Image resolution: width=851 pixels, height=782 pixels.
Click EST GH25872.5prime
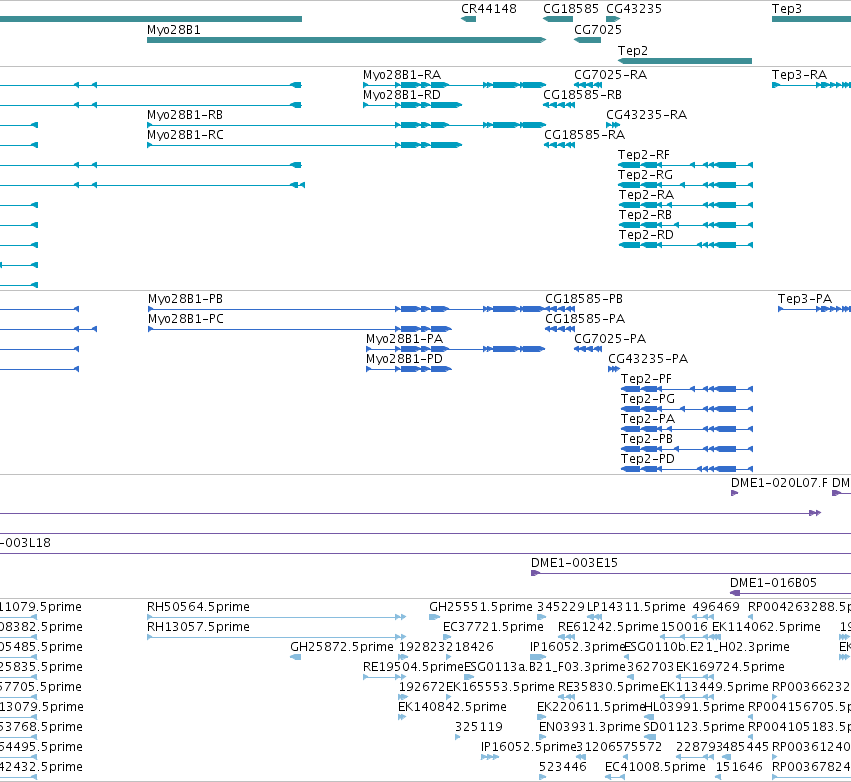[x=296, y=657]
